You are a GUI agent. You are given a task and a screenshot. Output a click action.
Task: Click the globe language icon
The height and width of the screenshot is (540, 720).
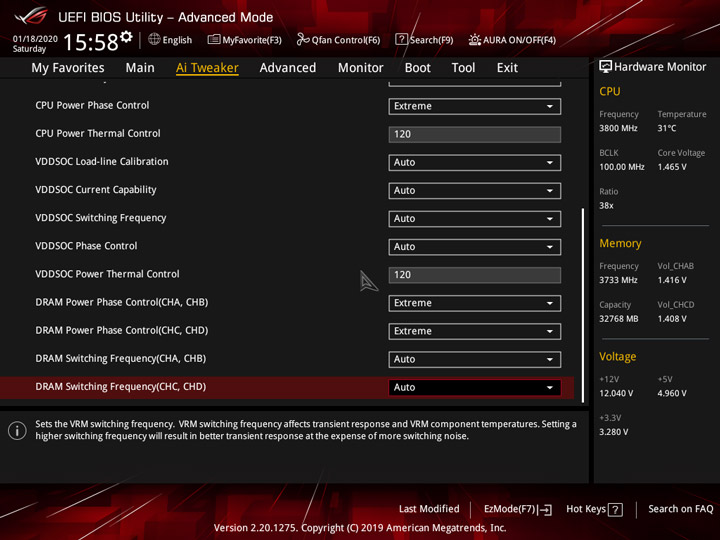pyautogui.click(x=154, y=39)
